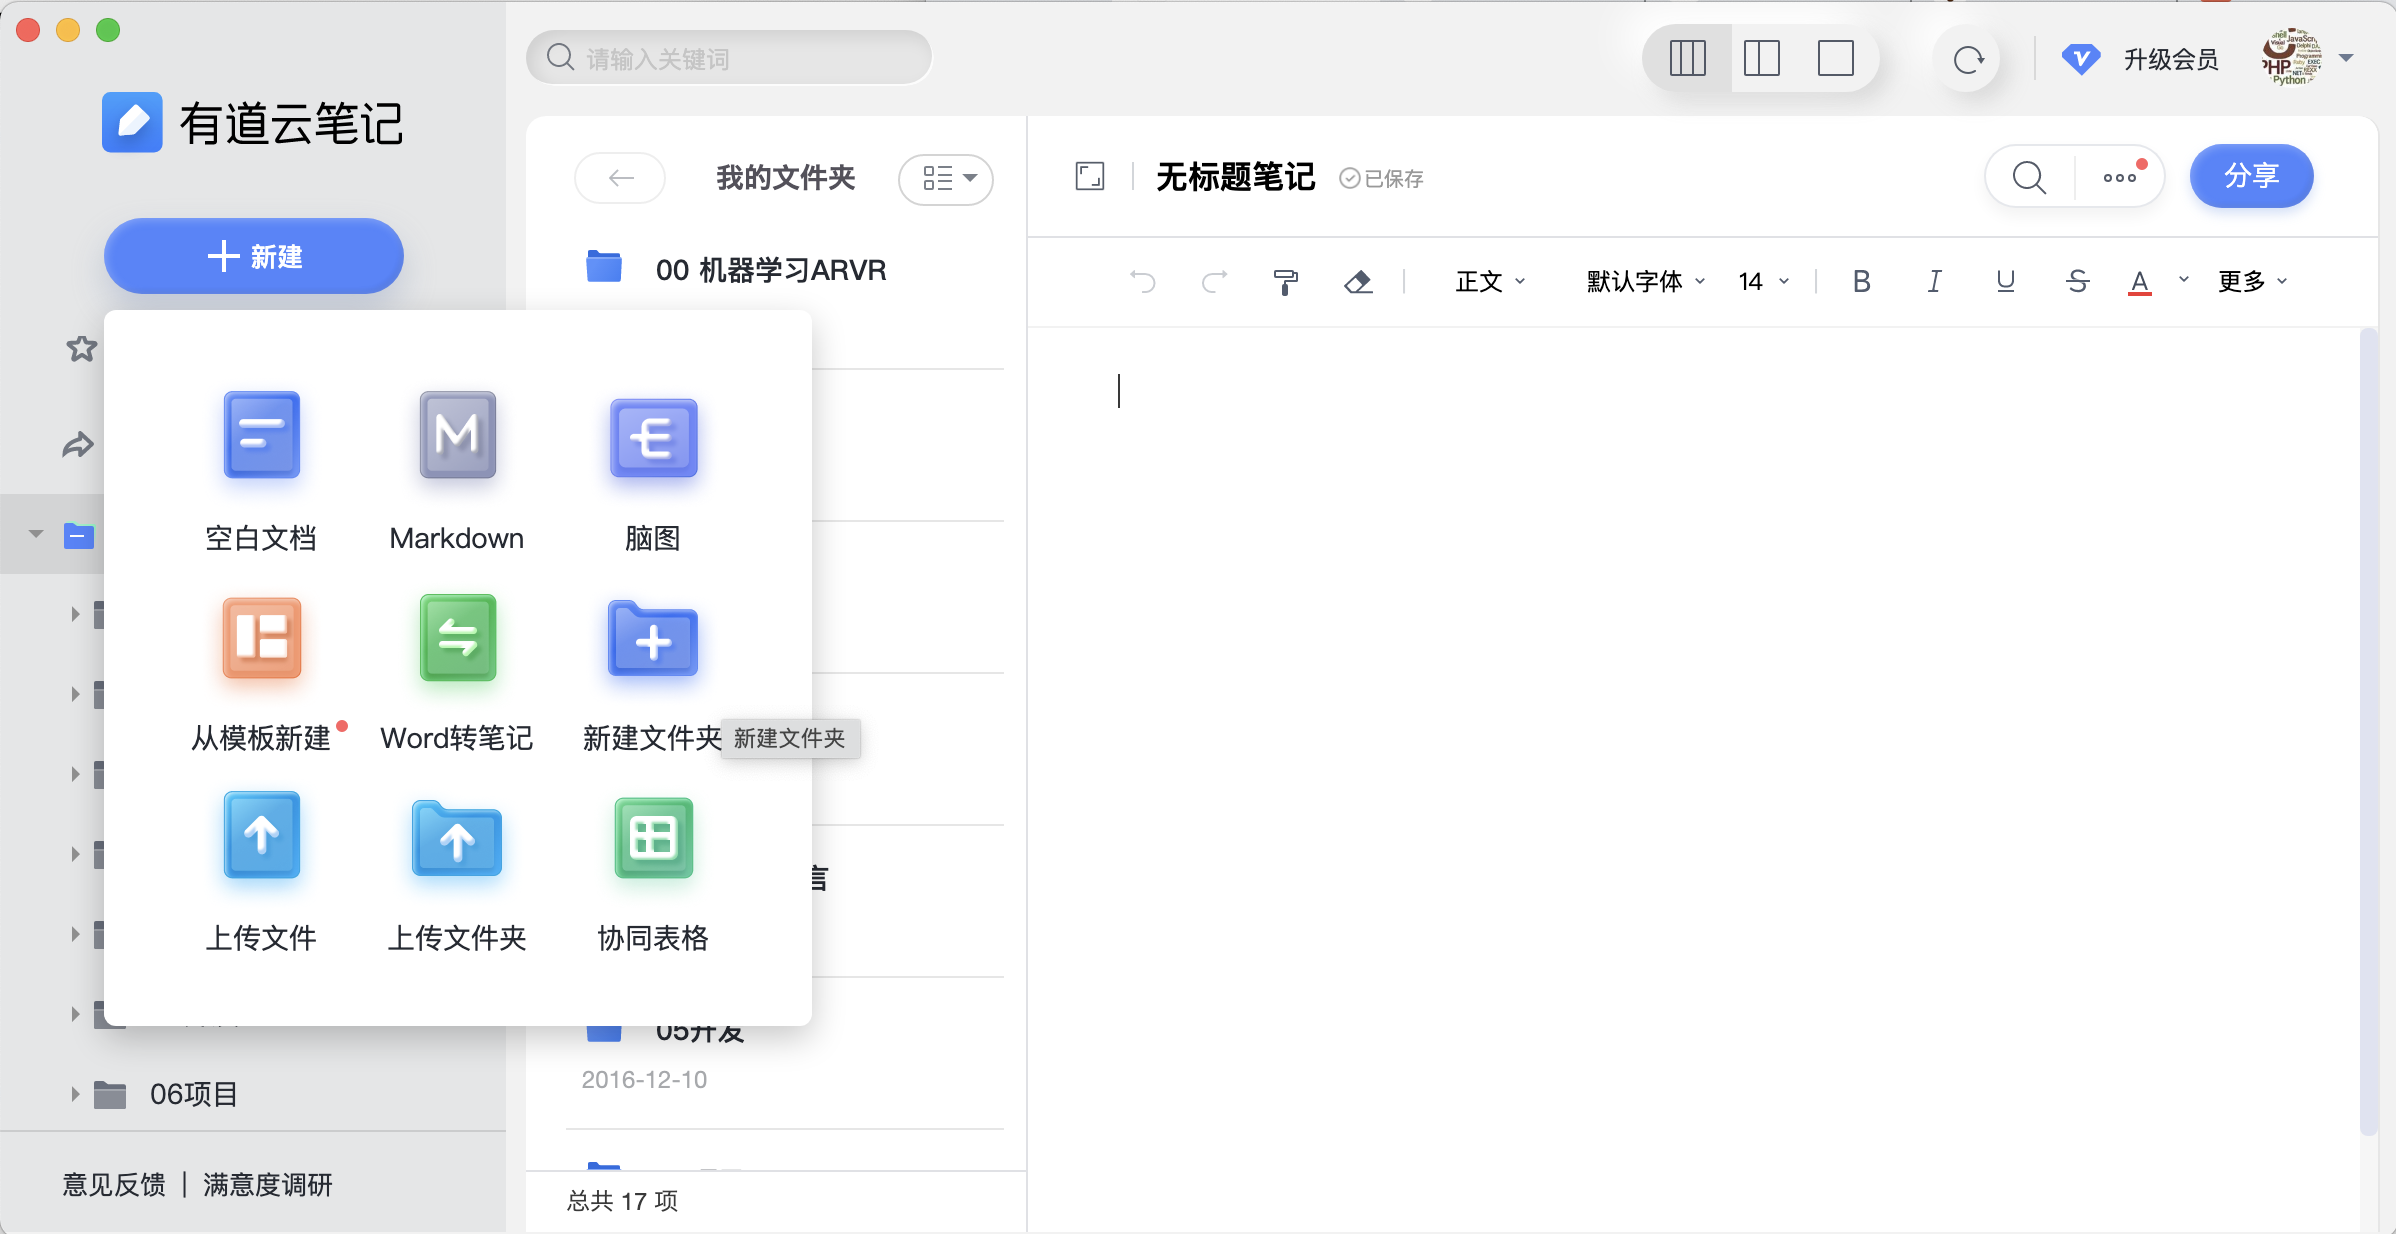Go back with the arrow button
2396x1234 pixels.
pos(620,178)
